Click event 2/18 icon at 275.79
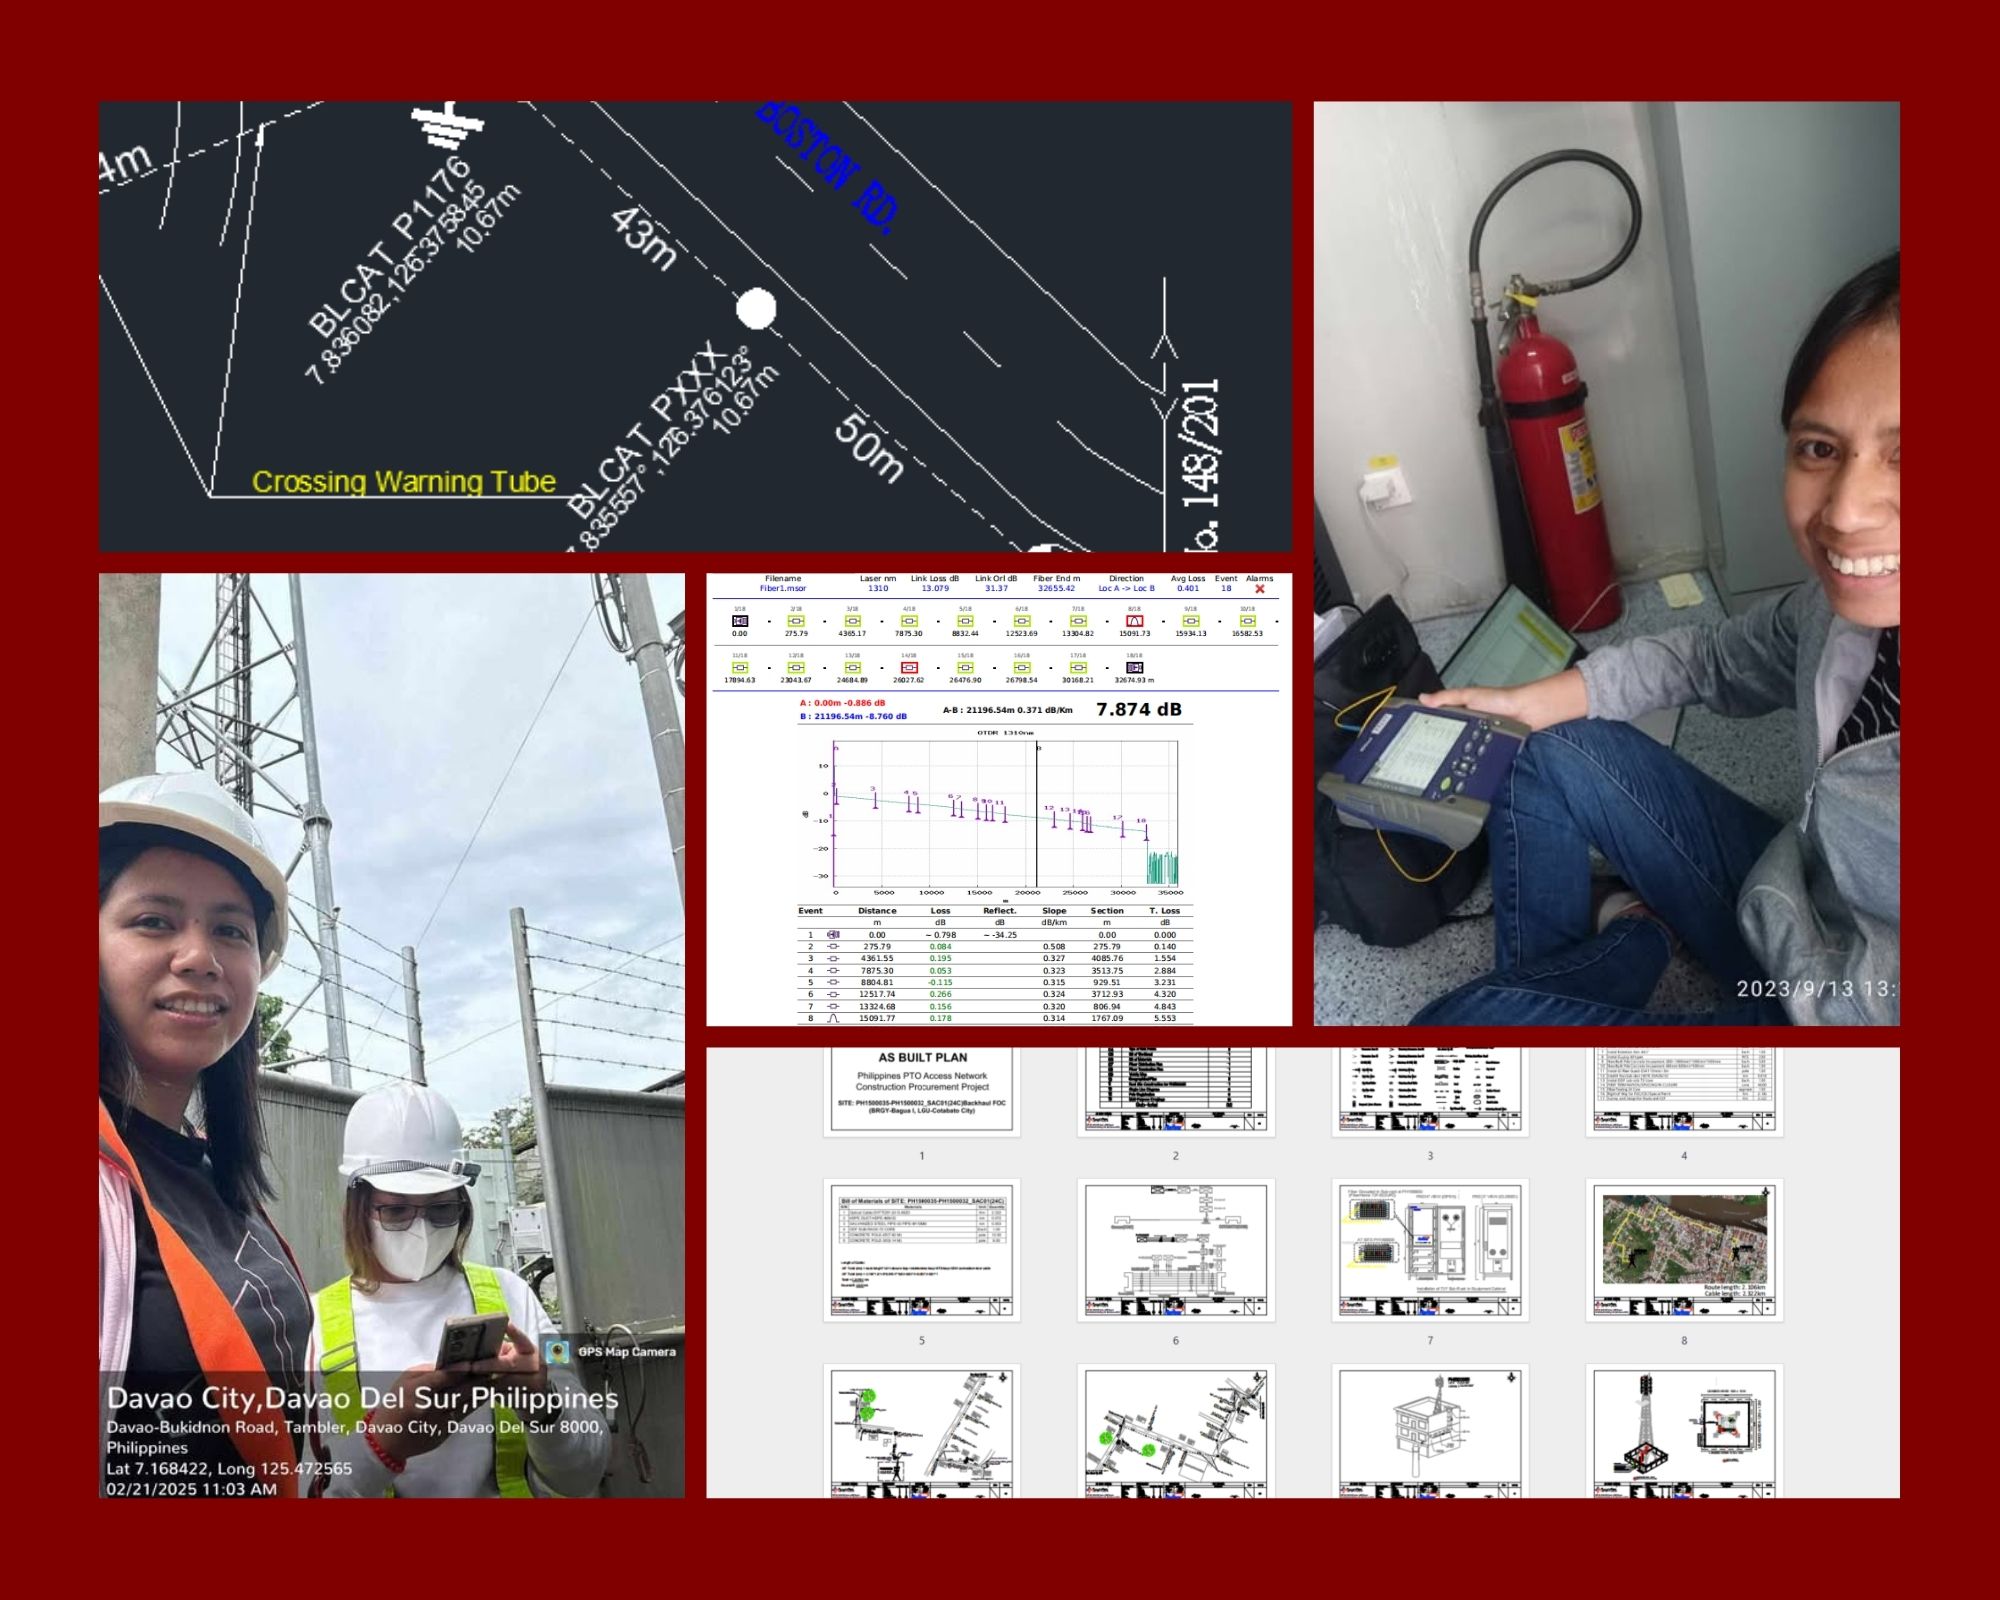 click(796, 621)
